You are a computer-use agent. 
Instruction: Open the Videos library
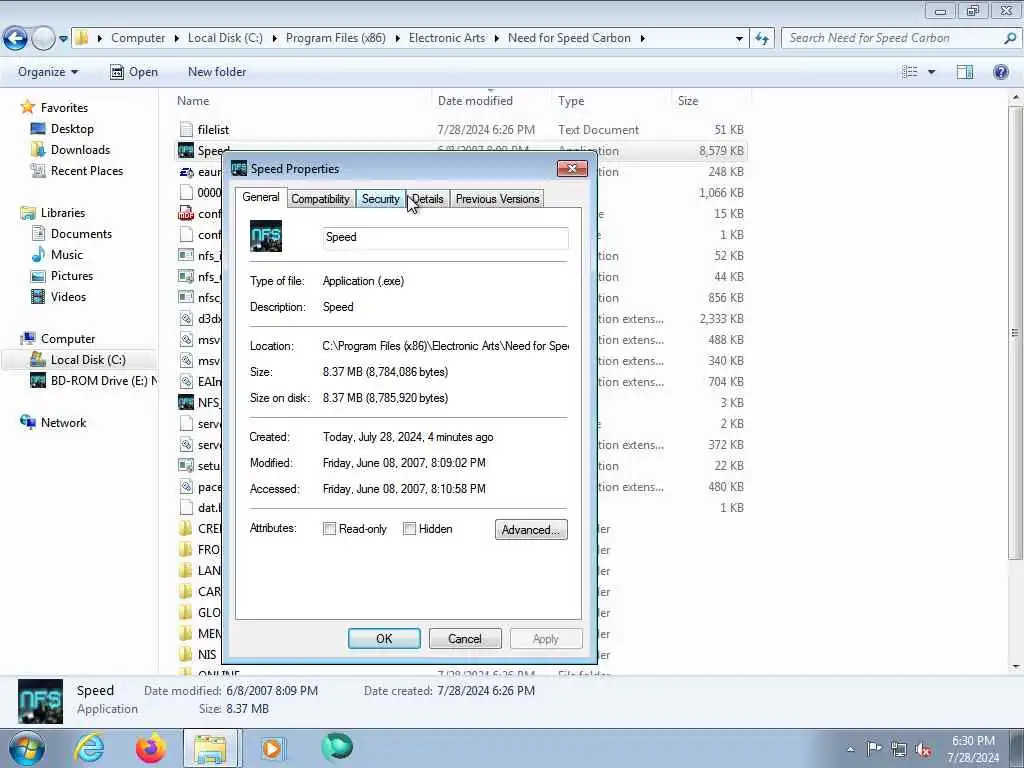pyautogui.click(x=68, y=296)
